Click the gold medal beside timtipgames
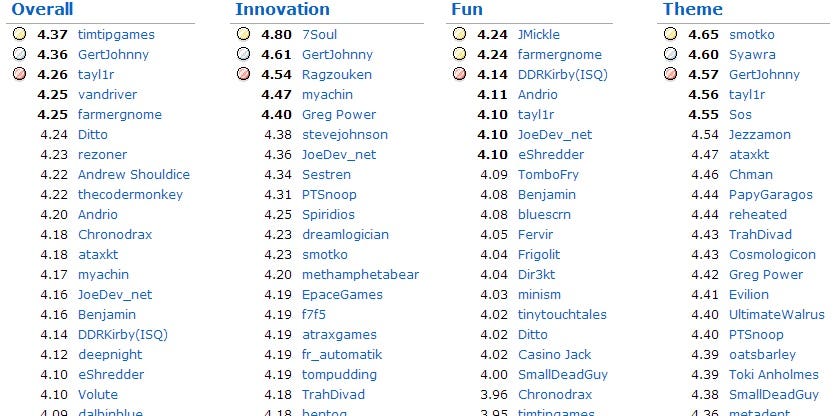 click(x=19, y=34)
